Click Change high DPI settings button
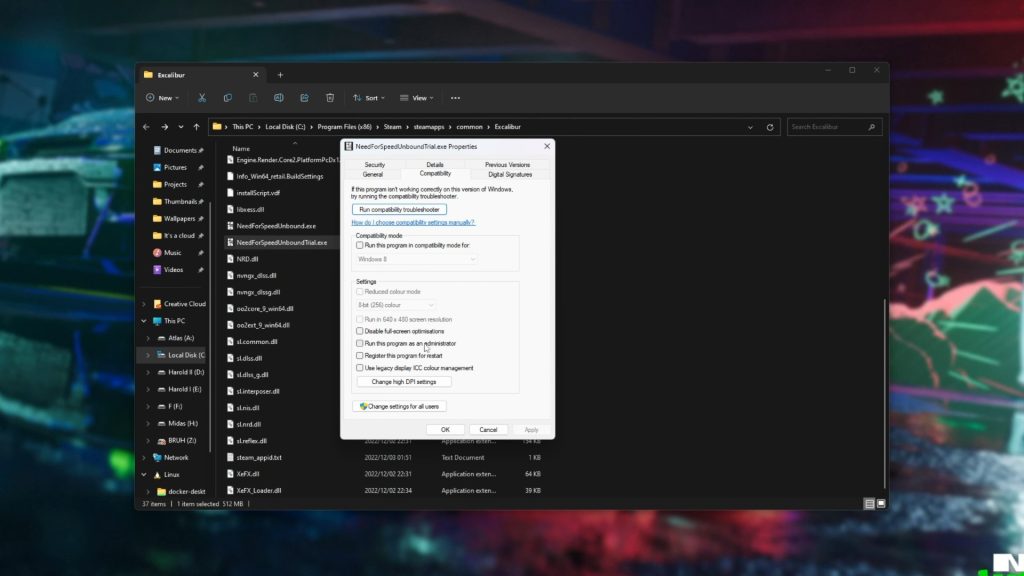This screenshot has height=576, width=1024. point(404,382)
